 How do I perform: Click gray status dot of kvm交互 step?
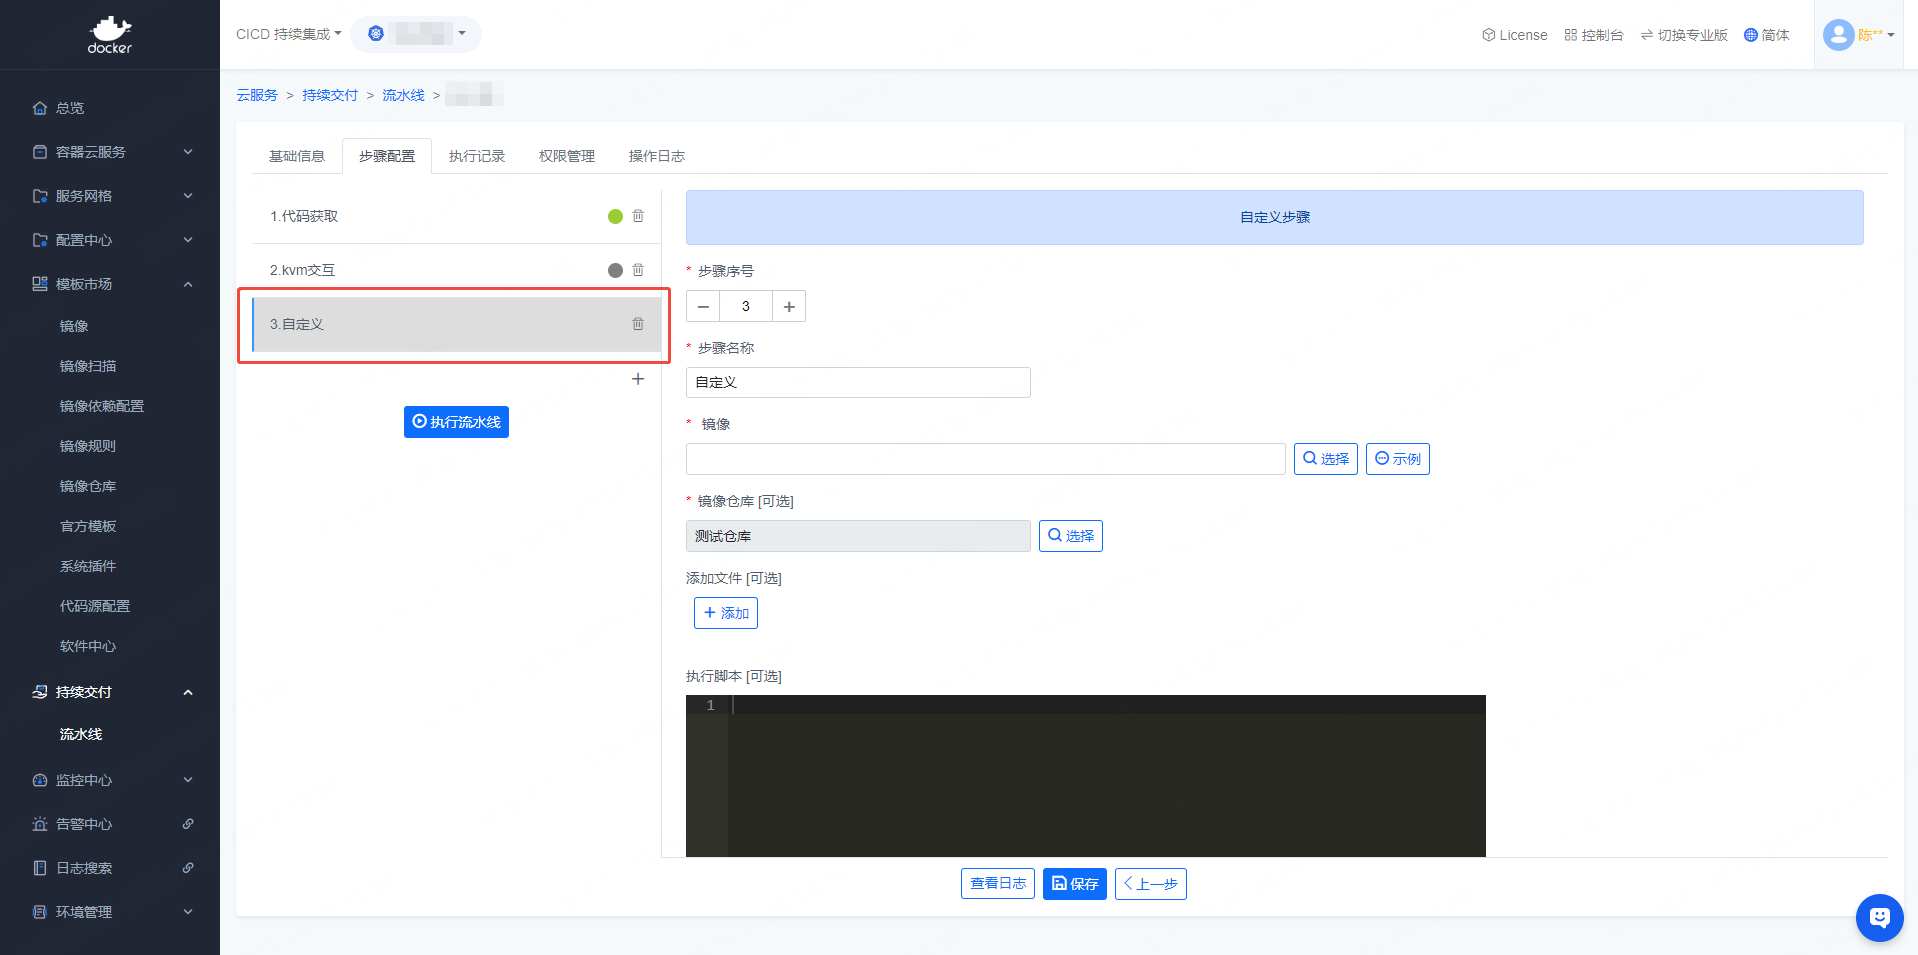point(615,270)
